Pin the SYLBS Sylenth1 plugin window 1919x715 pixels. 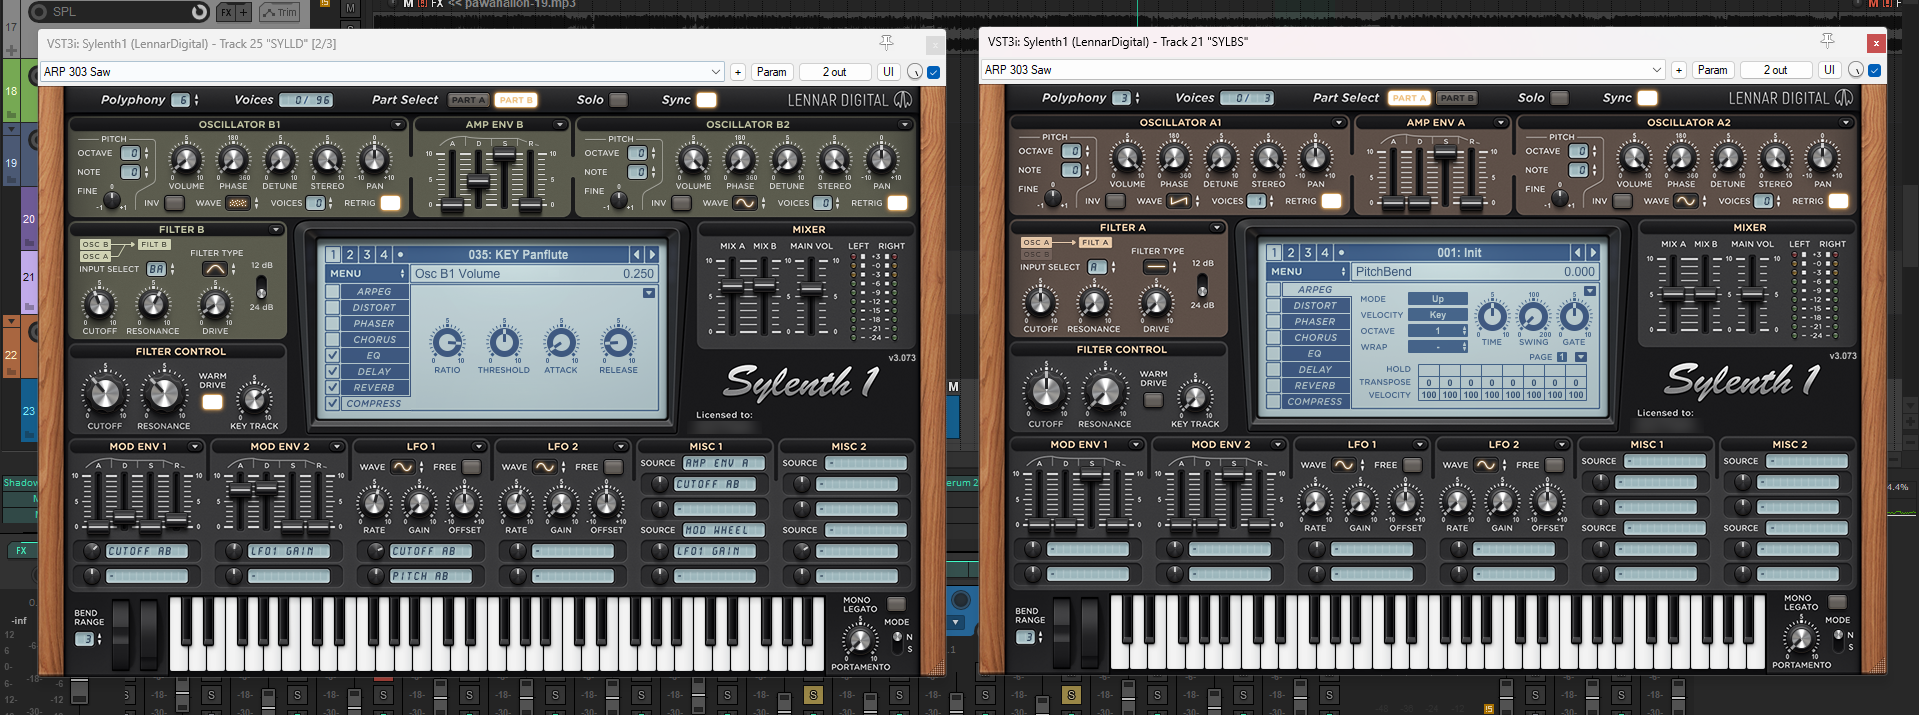pyautogui.click(x=1827, y=40)
